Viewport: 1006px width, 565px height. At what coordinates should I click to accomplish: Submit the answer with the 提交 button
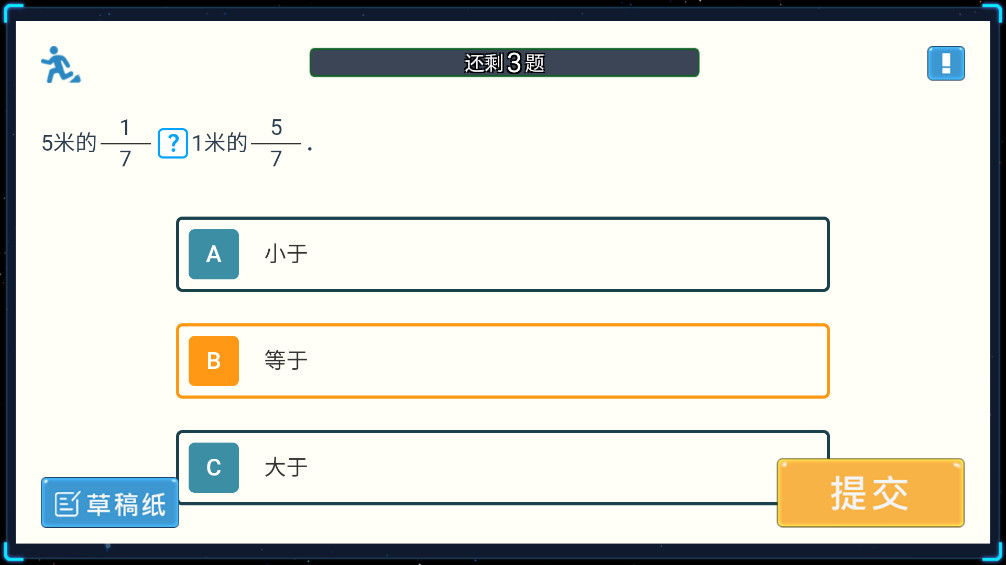tap(870, 493)
